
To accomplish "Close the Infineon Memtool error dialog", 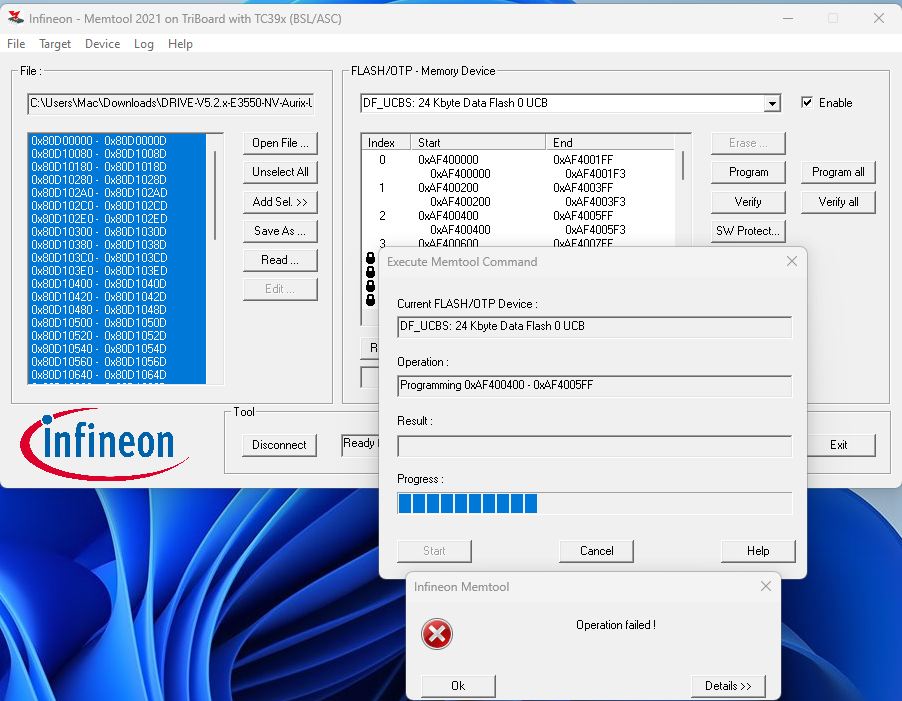I will (x=765, y=586).
